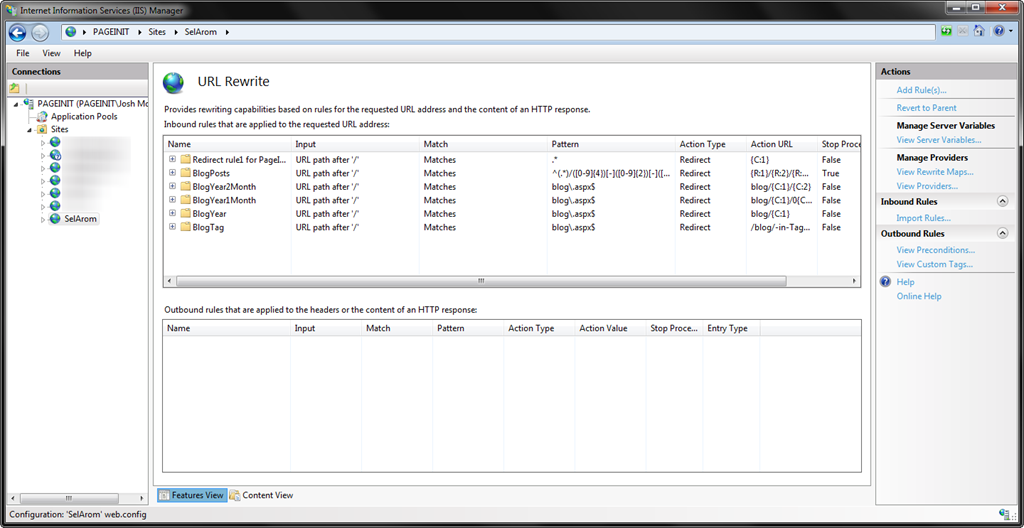The image size is (1024, 528).
Task: Open View Server Variables link
Action: (938, 140)
